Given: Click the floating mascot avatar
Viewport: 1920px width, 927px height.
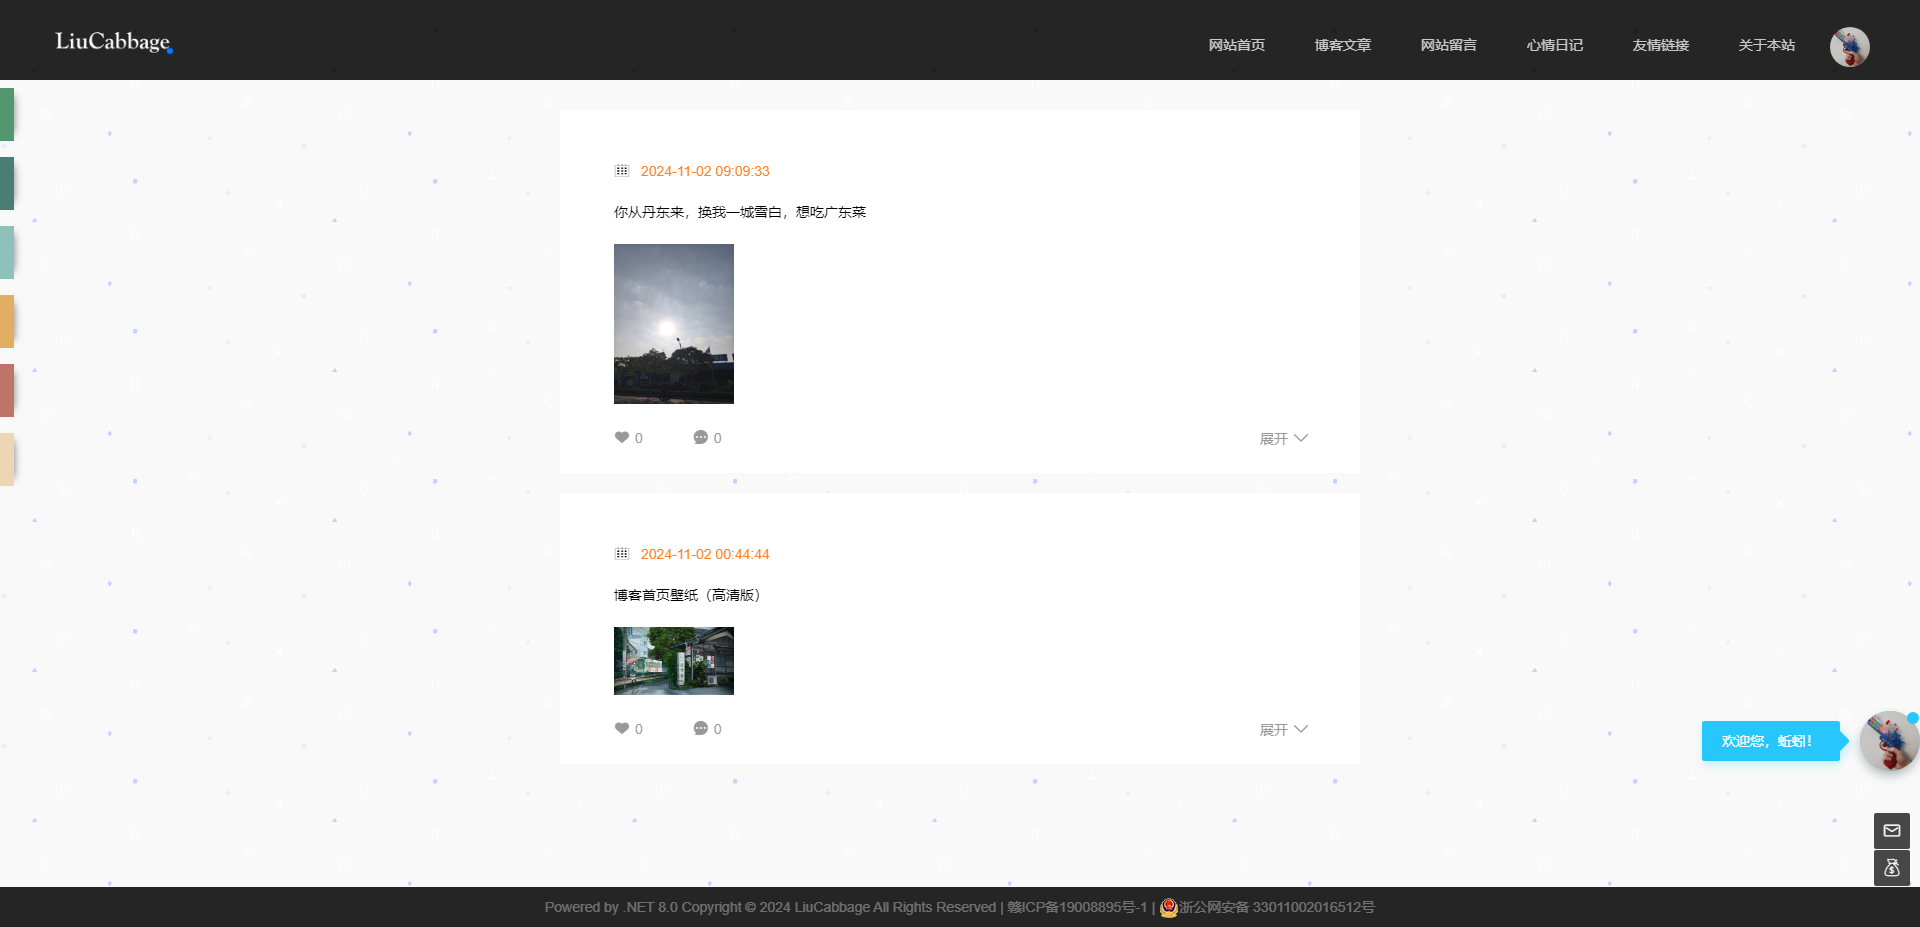Looking at the screenshot, I should [x=1889, y=741].
